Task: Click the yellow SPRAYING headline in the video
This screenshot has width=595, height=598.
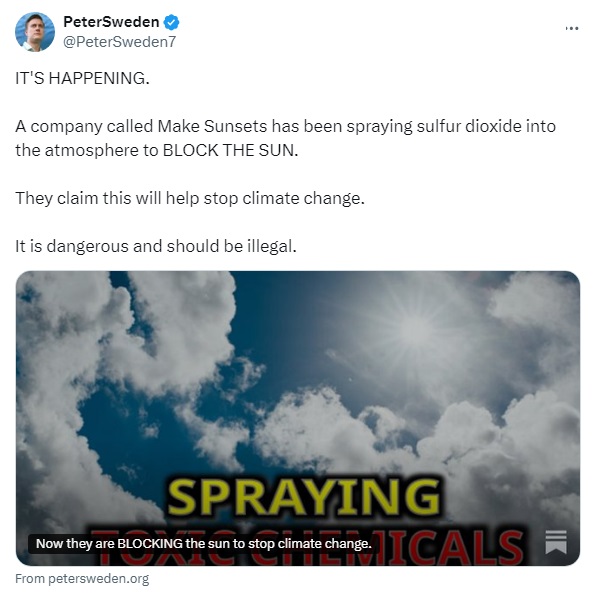Action: (304, 497)
